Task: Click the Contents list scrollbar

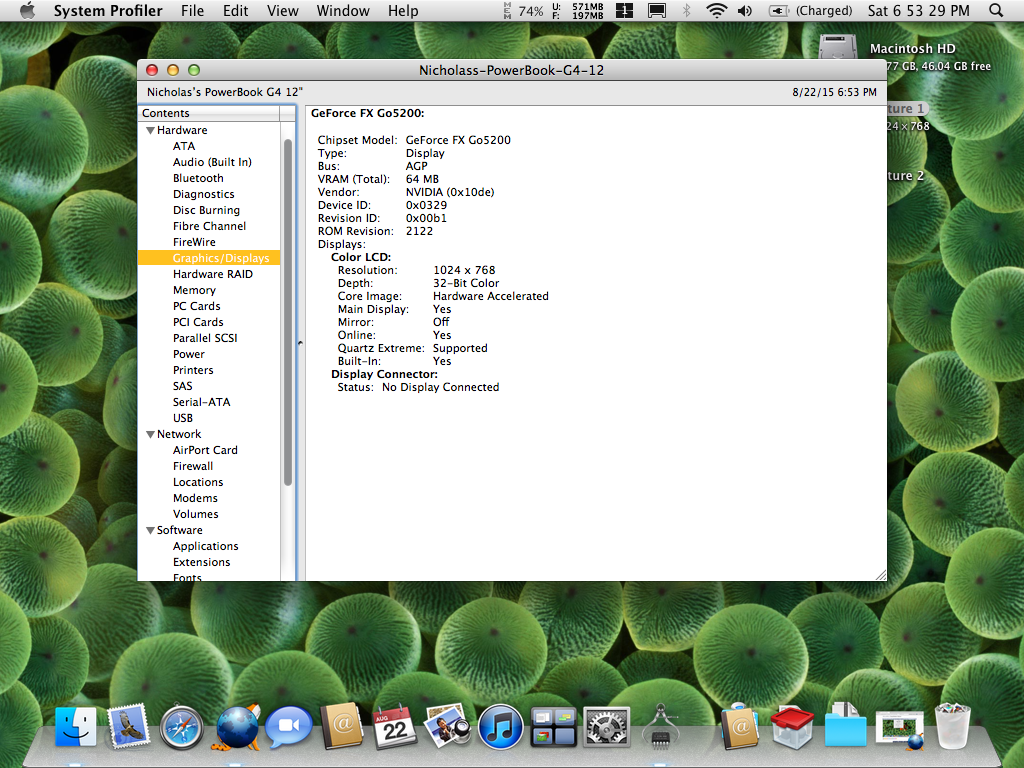Action: (288, 312)
